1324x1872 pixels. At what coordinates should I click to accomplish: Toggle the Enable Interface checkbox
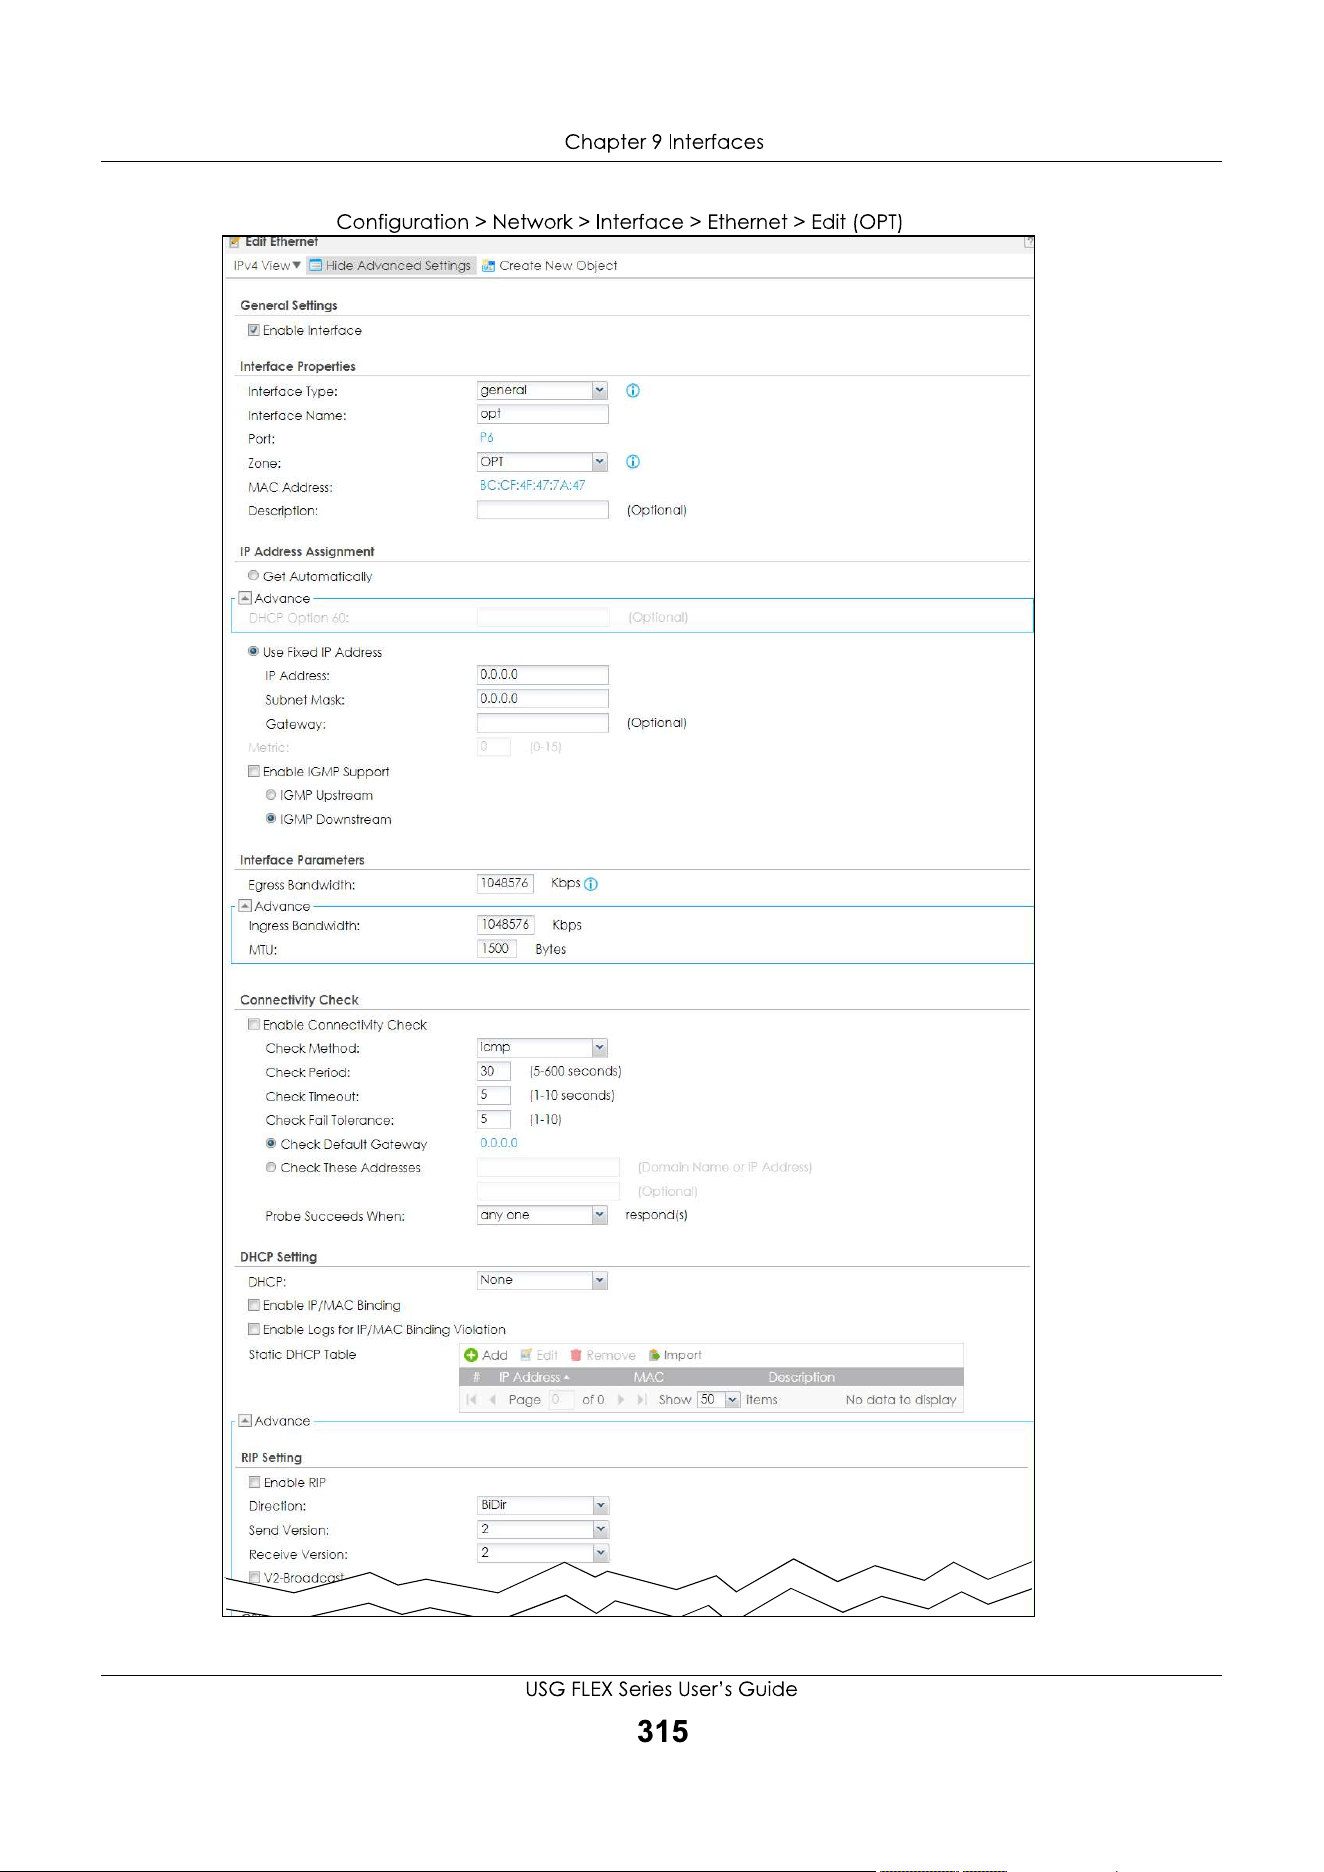click(x=254, y=331)
